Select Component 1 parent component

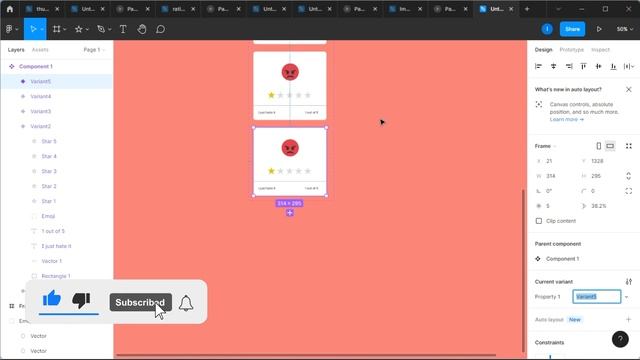click(562, 259)
